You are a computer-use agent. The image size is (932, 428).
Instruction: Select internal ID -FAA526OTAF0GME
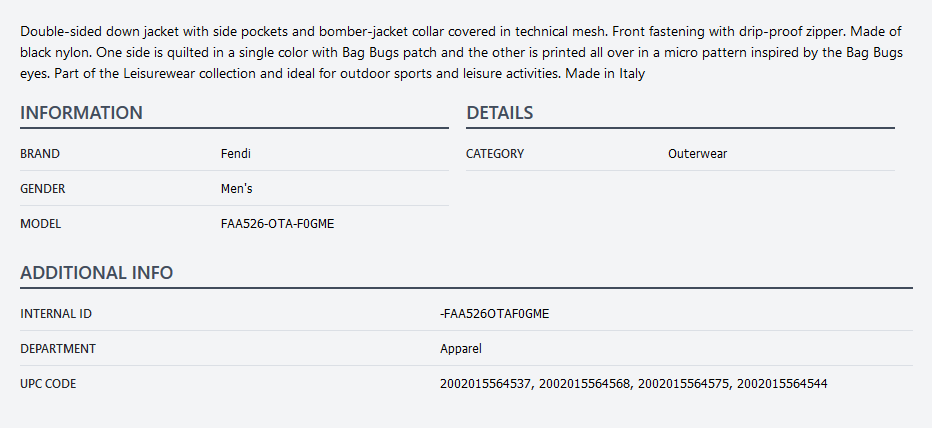(x=494, y=314)
